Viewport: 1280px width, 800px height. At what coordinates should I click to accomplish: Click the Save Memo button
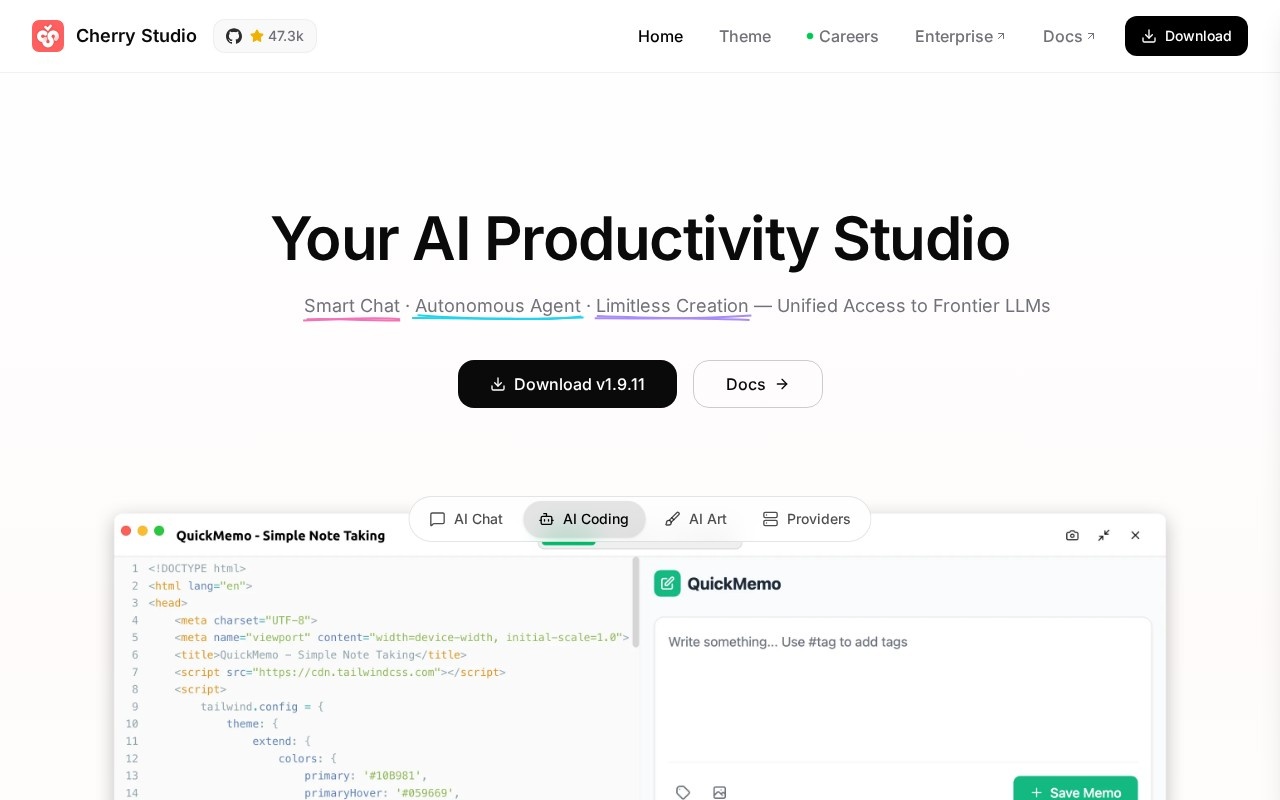(x=1075, y=788)
